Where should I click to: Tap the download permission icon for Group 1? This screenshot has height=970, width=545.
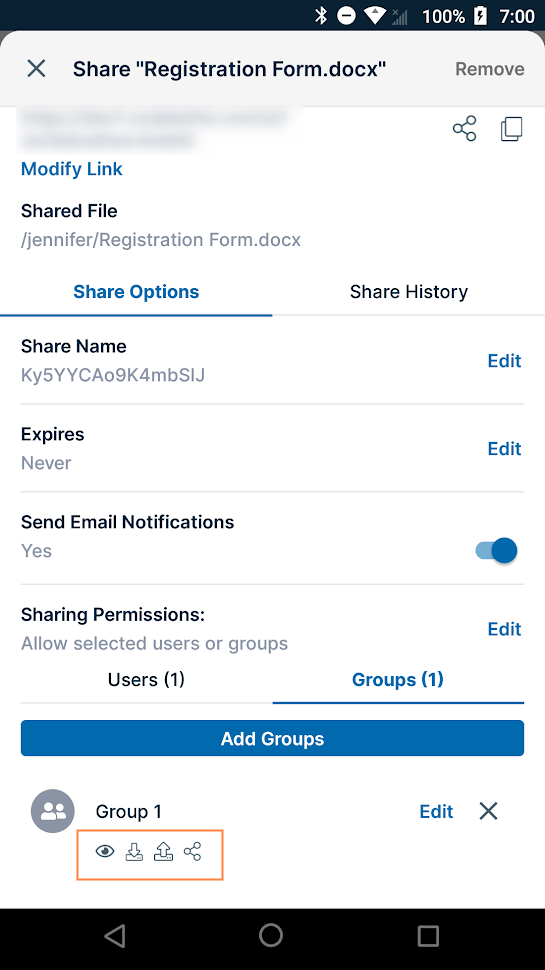(134, 852)
